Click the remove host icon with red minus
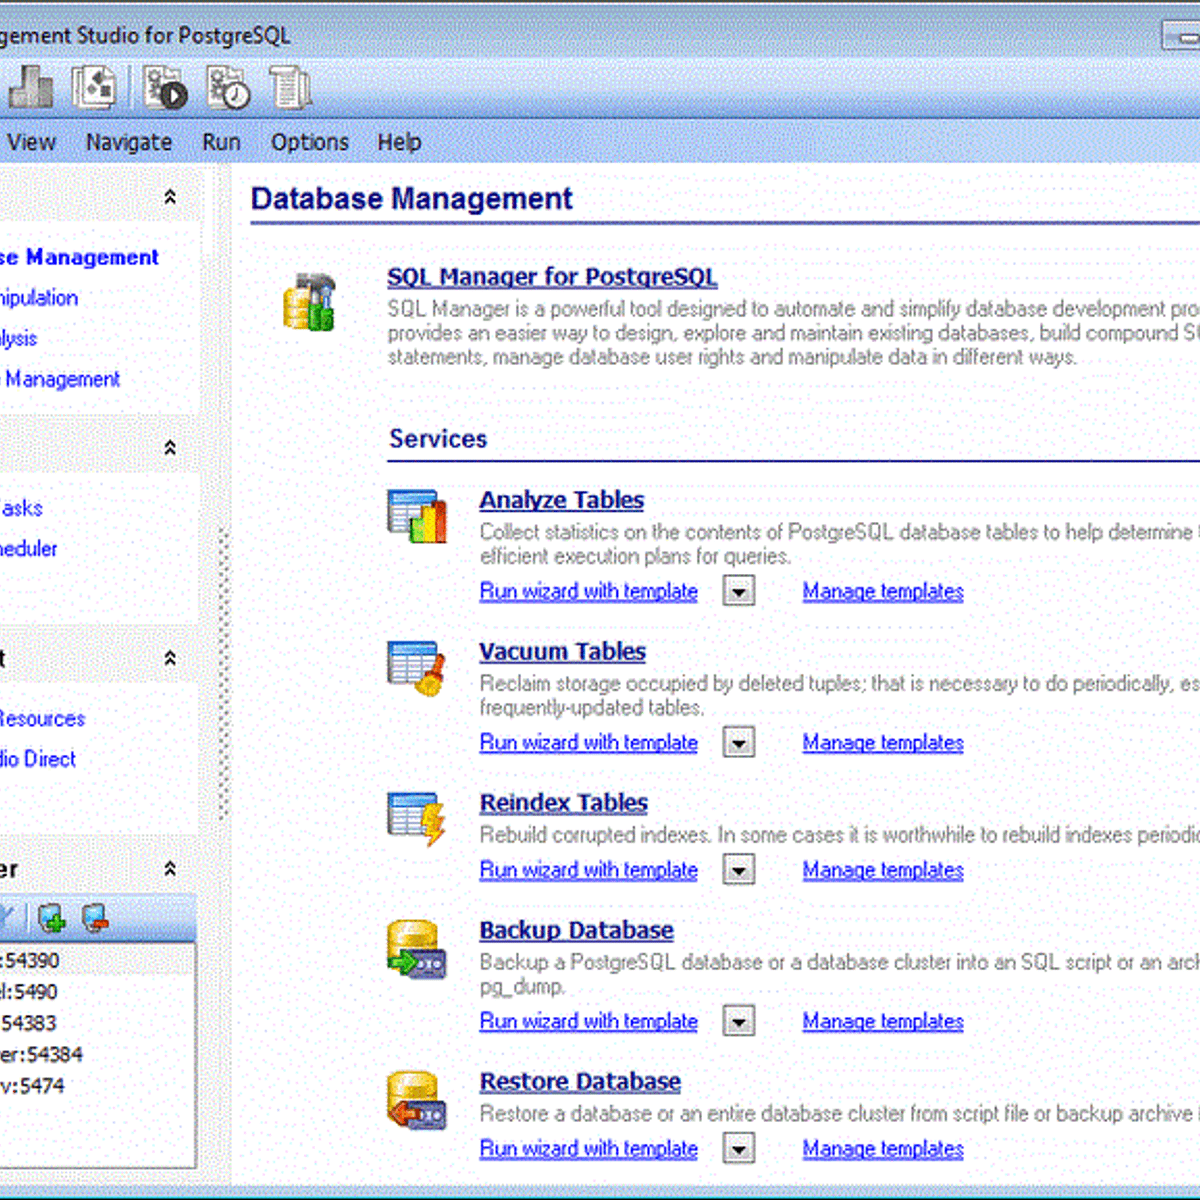 (x=95, y=917)
